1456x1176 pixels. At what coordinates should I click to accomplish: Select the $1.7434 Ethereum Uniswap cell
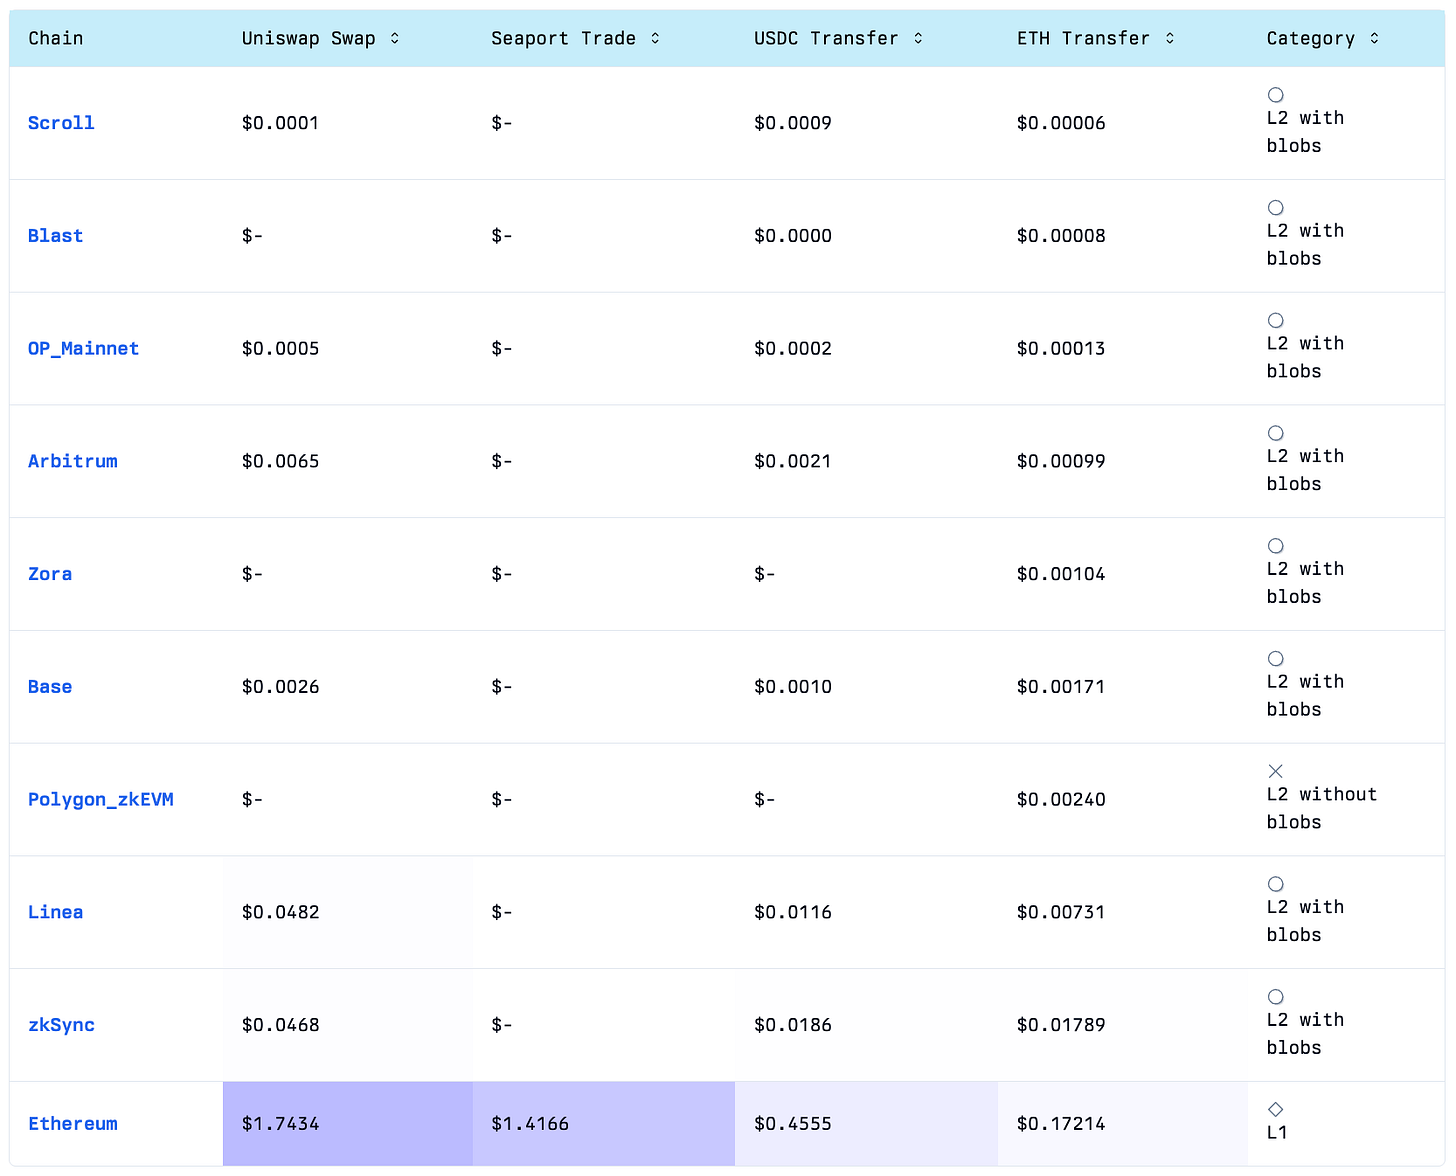(348, 1124)
